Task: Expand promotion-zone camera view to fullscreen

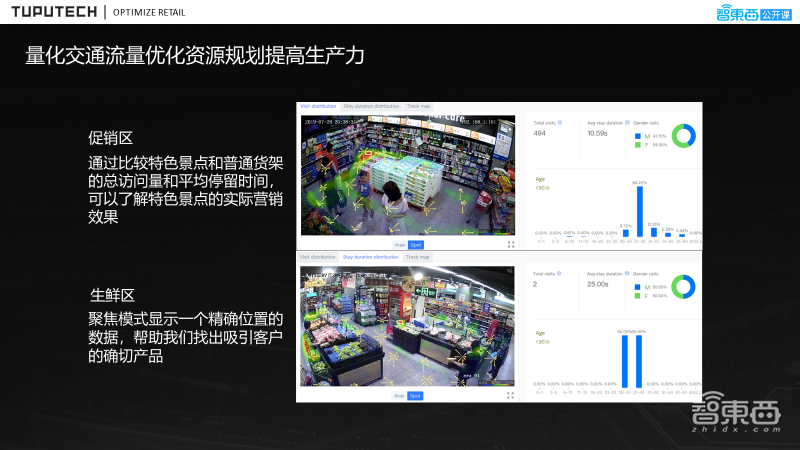Action: (x=511, y=245)
